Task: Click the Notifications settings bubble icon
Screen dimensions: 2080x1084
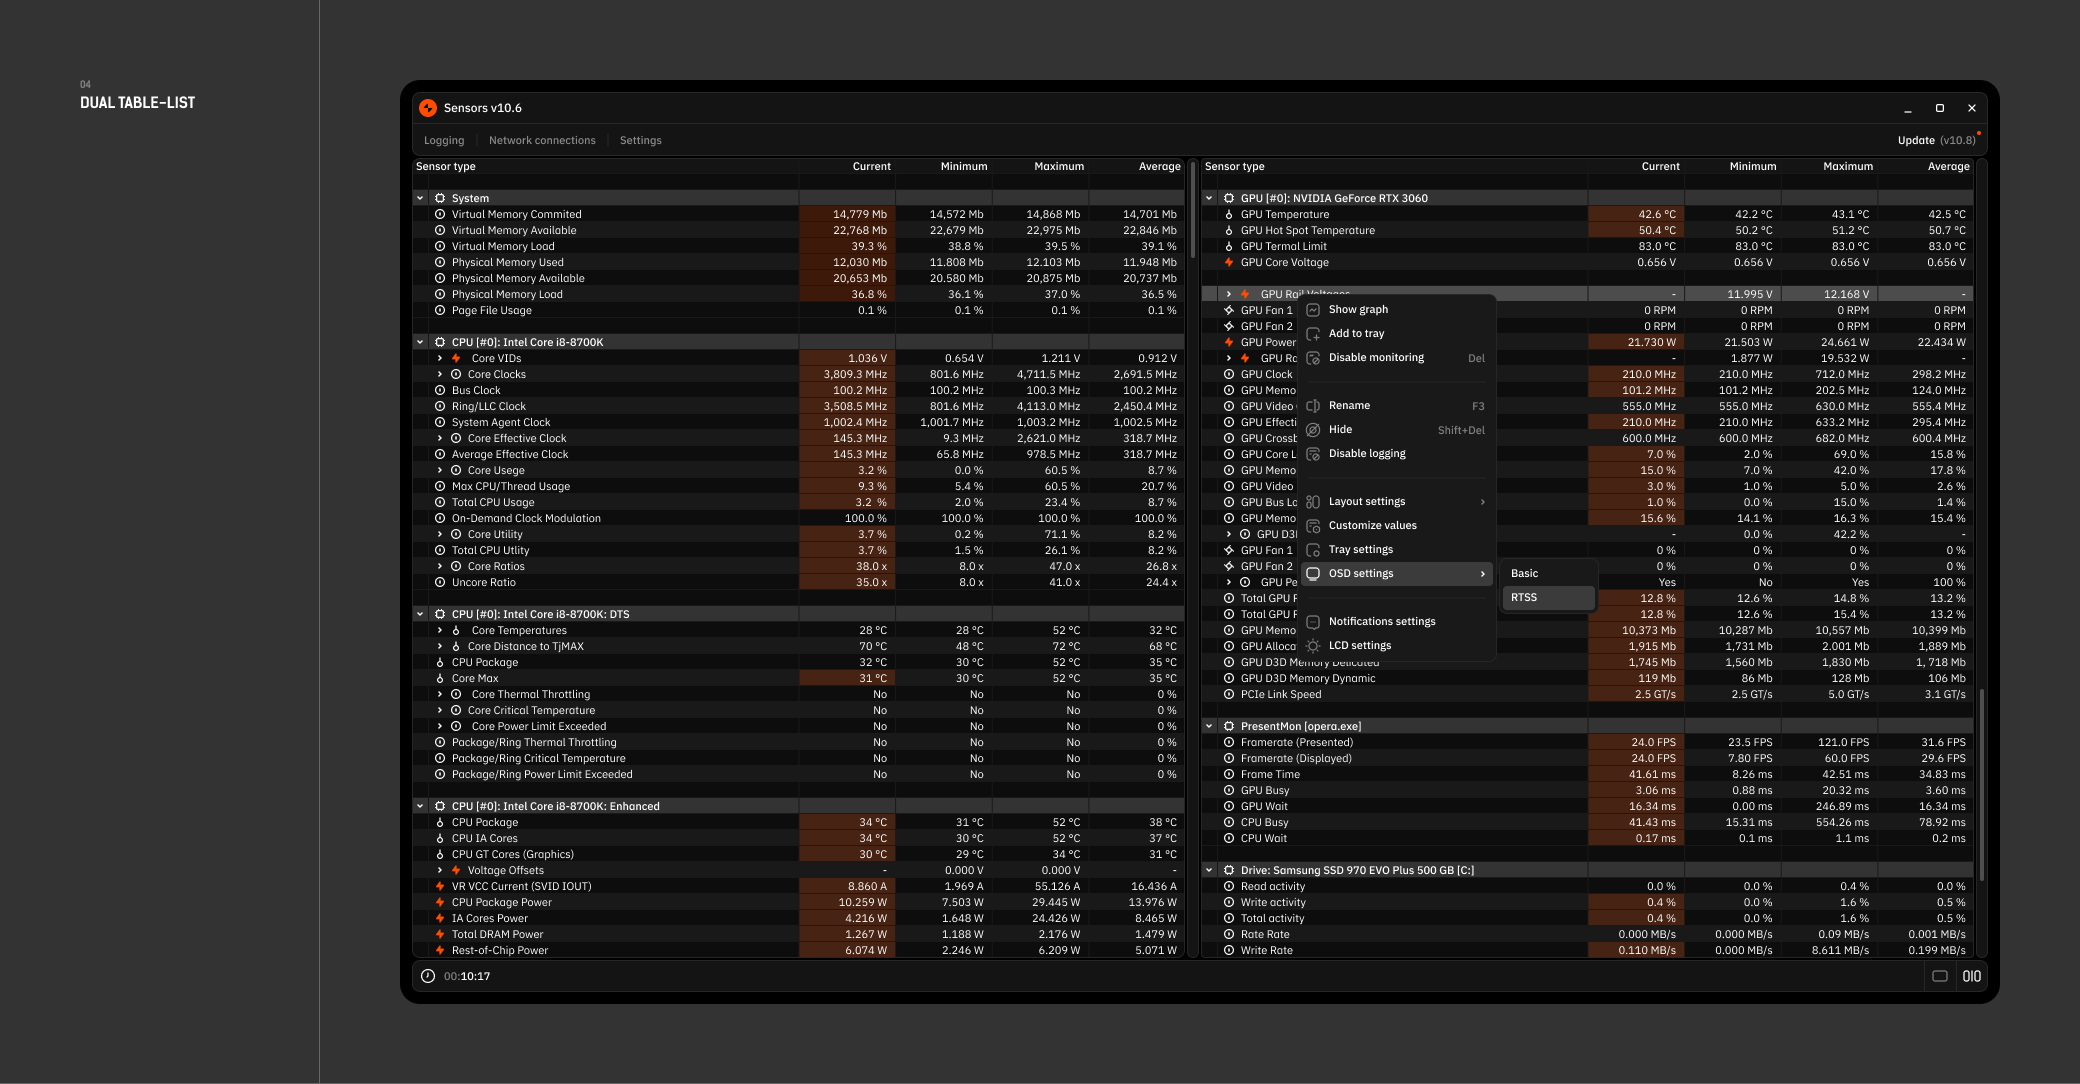Action: [x=1313, y=622]
